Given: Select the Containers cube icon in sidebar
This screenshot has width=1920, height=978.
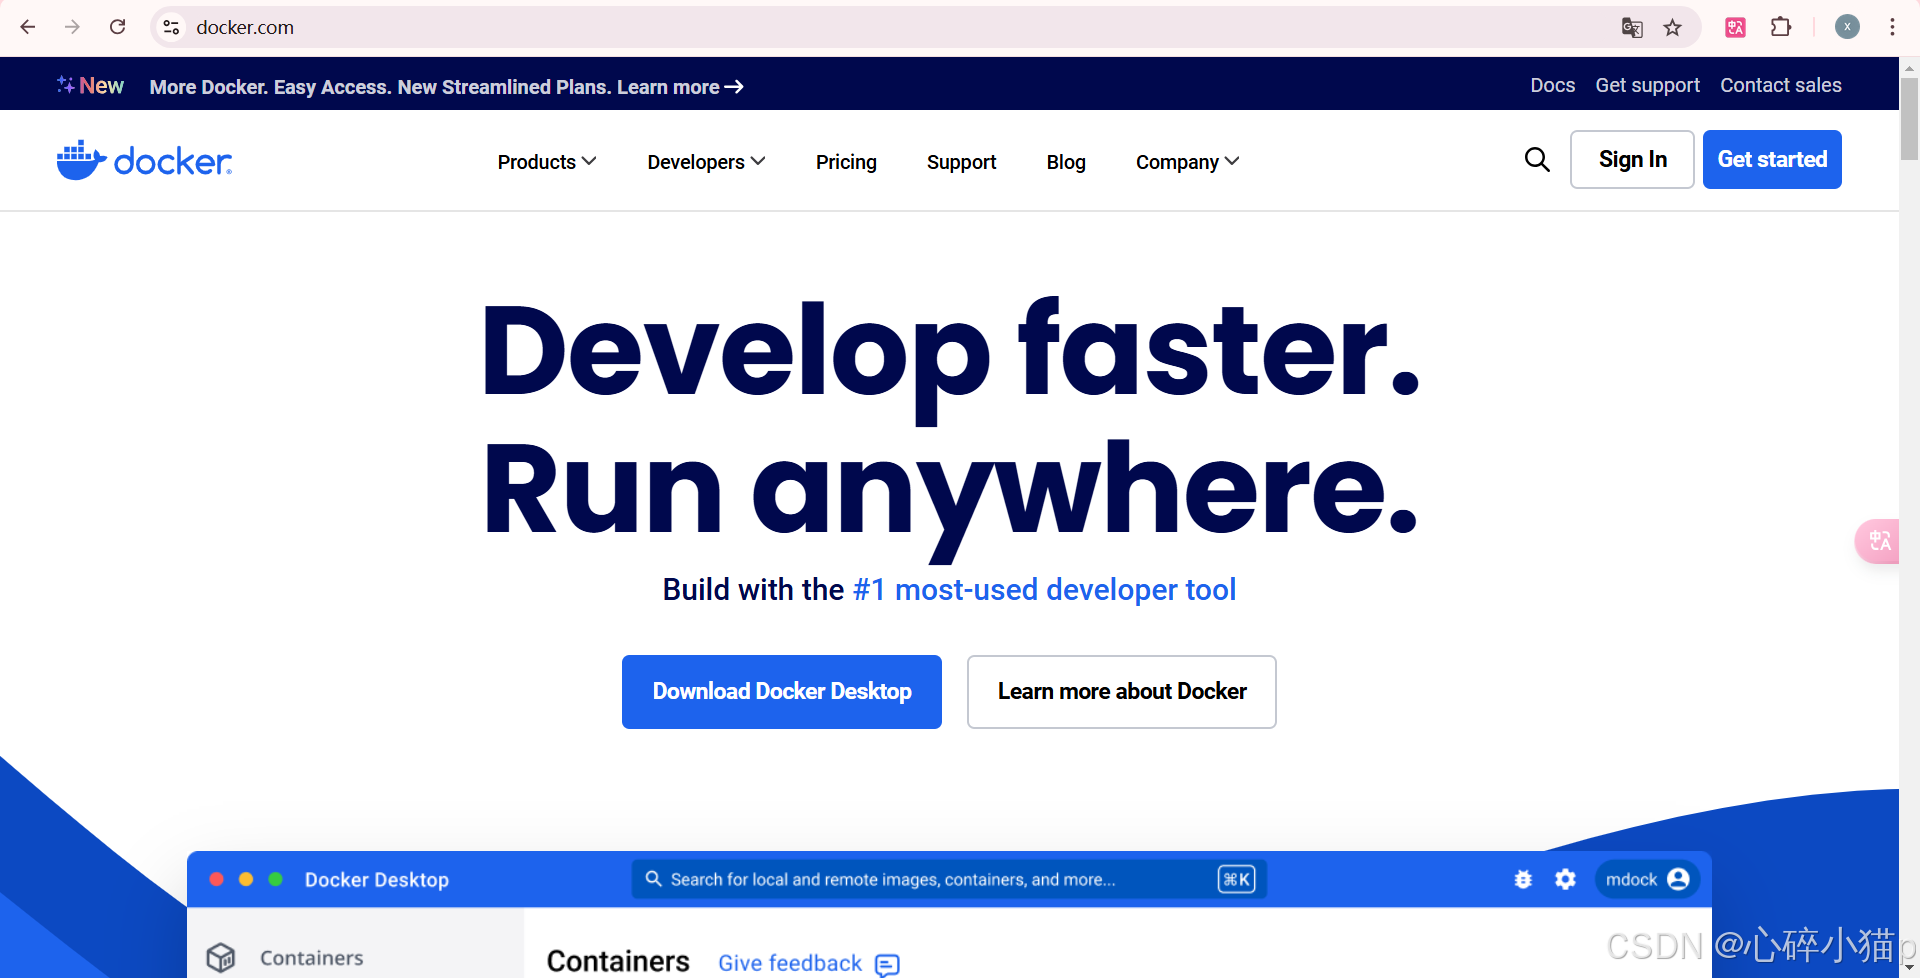Looking at the screenshot, I should [x=221, y=957].
